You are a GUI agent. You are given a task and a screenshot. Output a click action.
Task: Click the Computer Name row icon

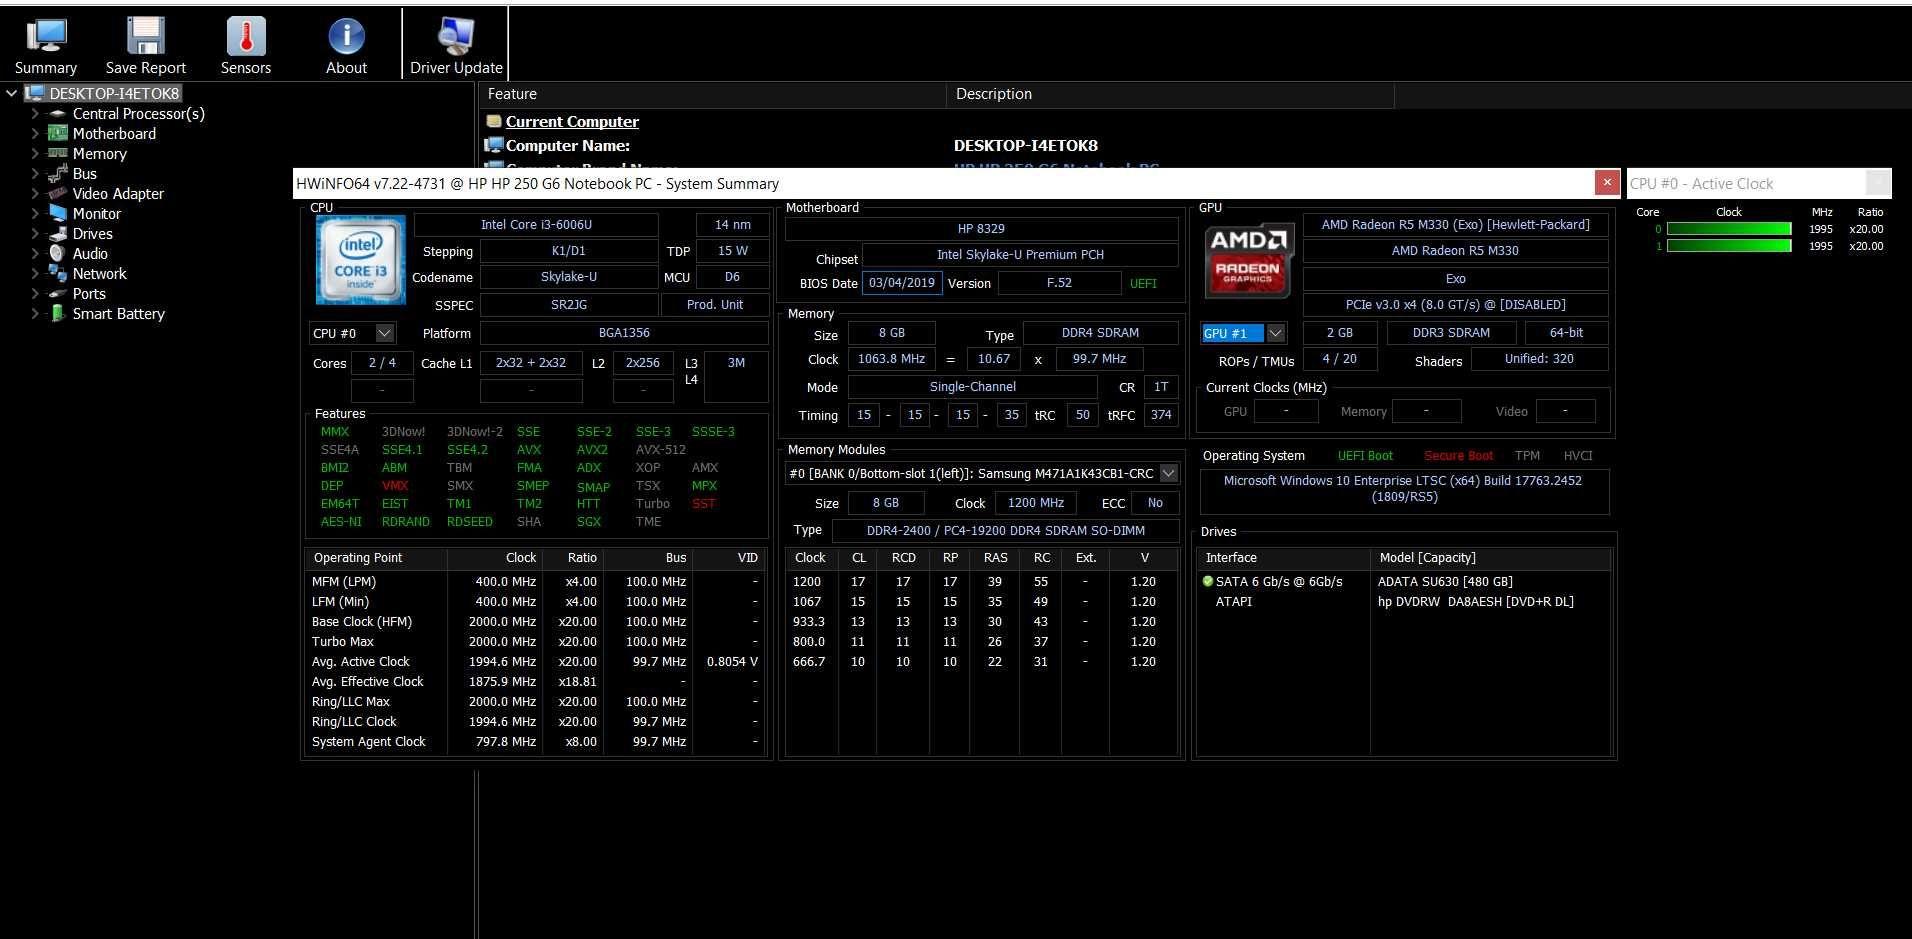pyautogui.click(x=493, y=145)
